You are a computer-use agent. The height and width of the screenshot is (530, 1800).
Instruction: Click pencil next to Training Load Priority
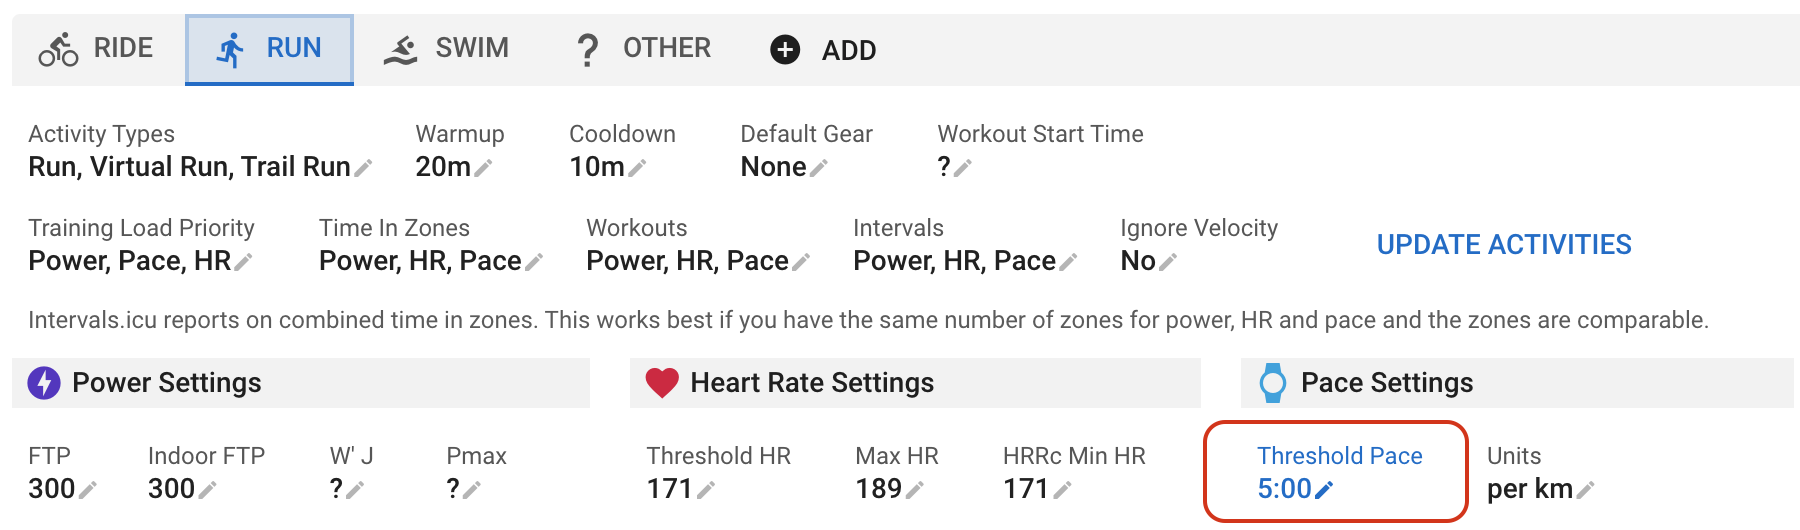243,262
